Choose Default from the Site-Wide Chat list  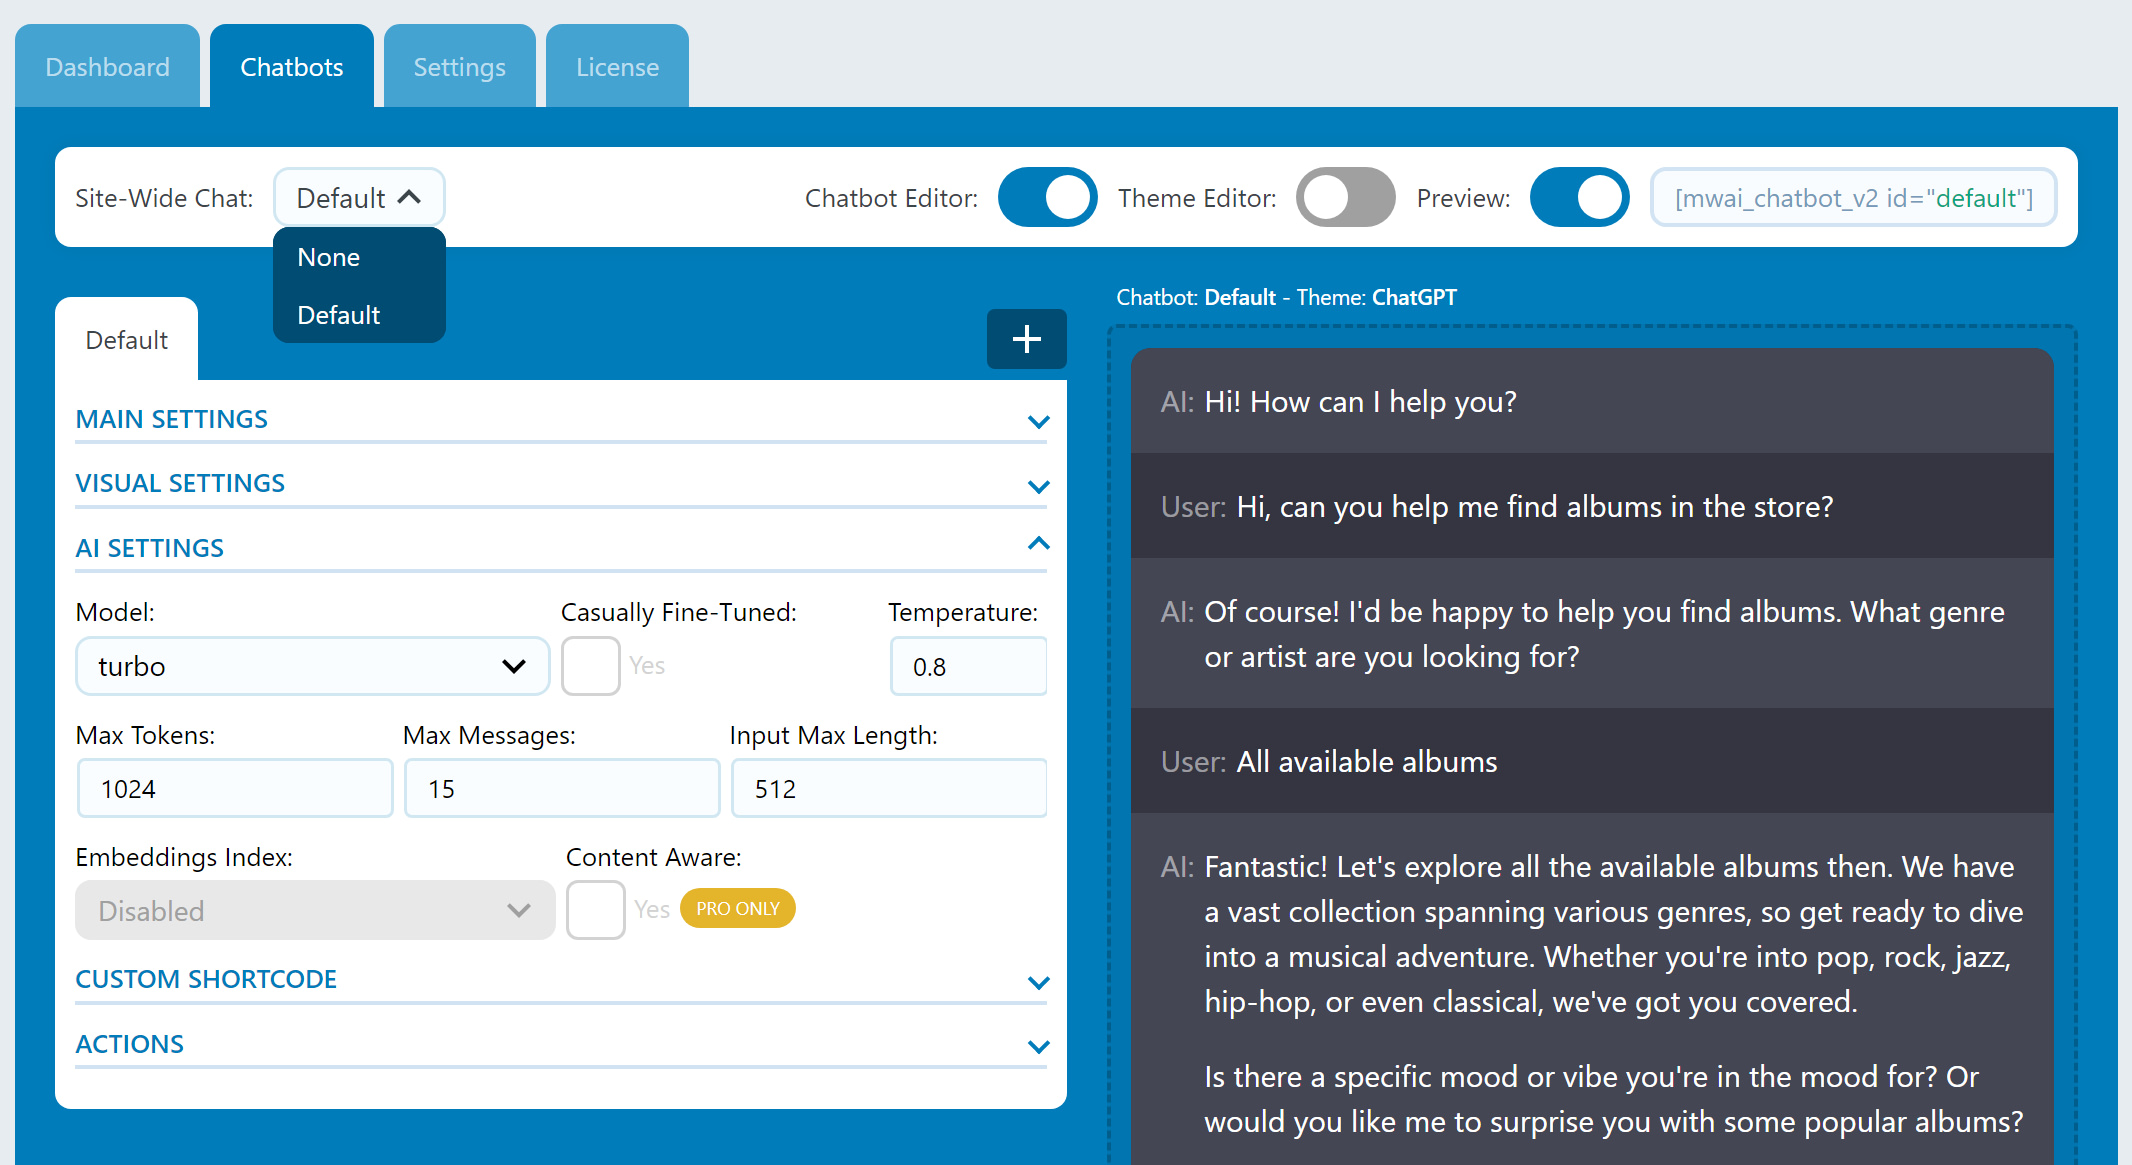pos(338,315)
